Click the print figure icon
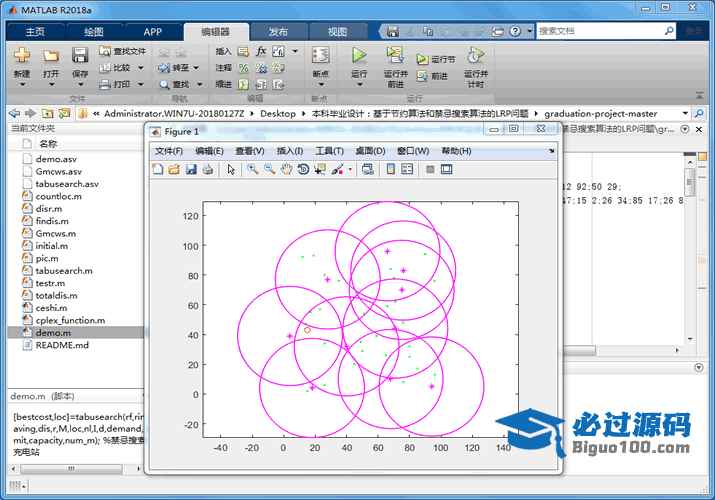 coord(207,170)
